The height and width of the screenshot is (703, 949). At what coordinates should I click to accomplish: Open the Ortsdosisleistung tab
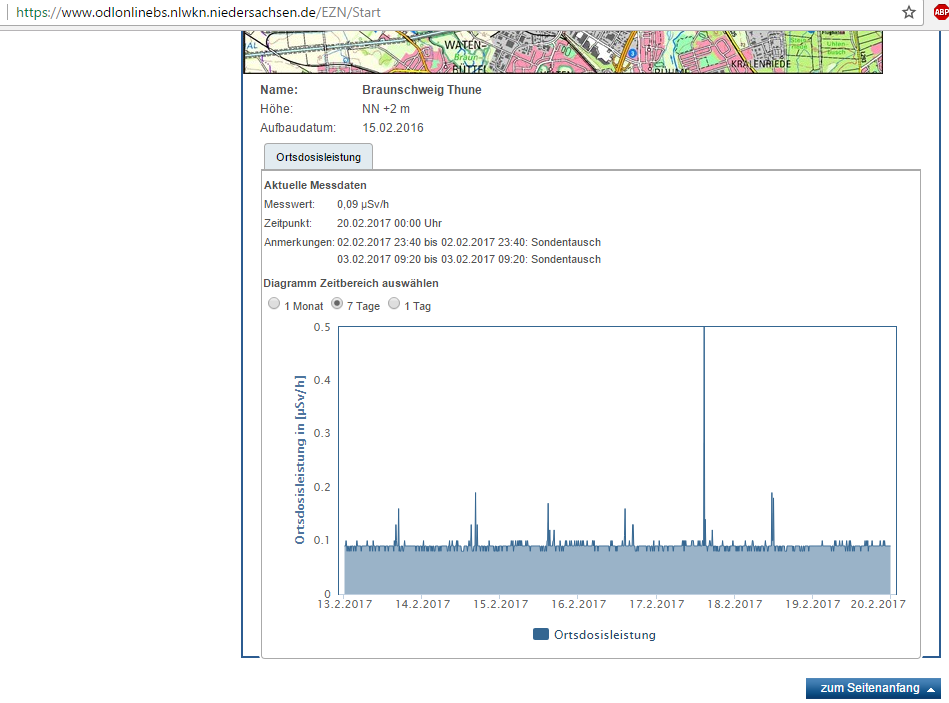pyautogui.click(x=318, y=157)
